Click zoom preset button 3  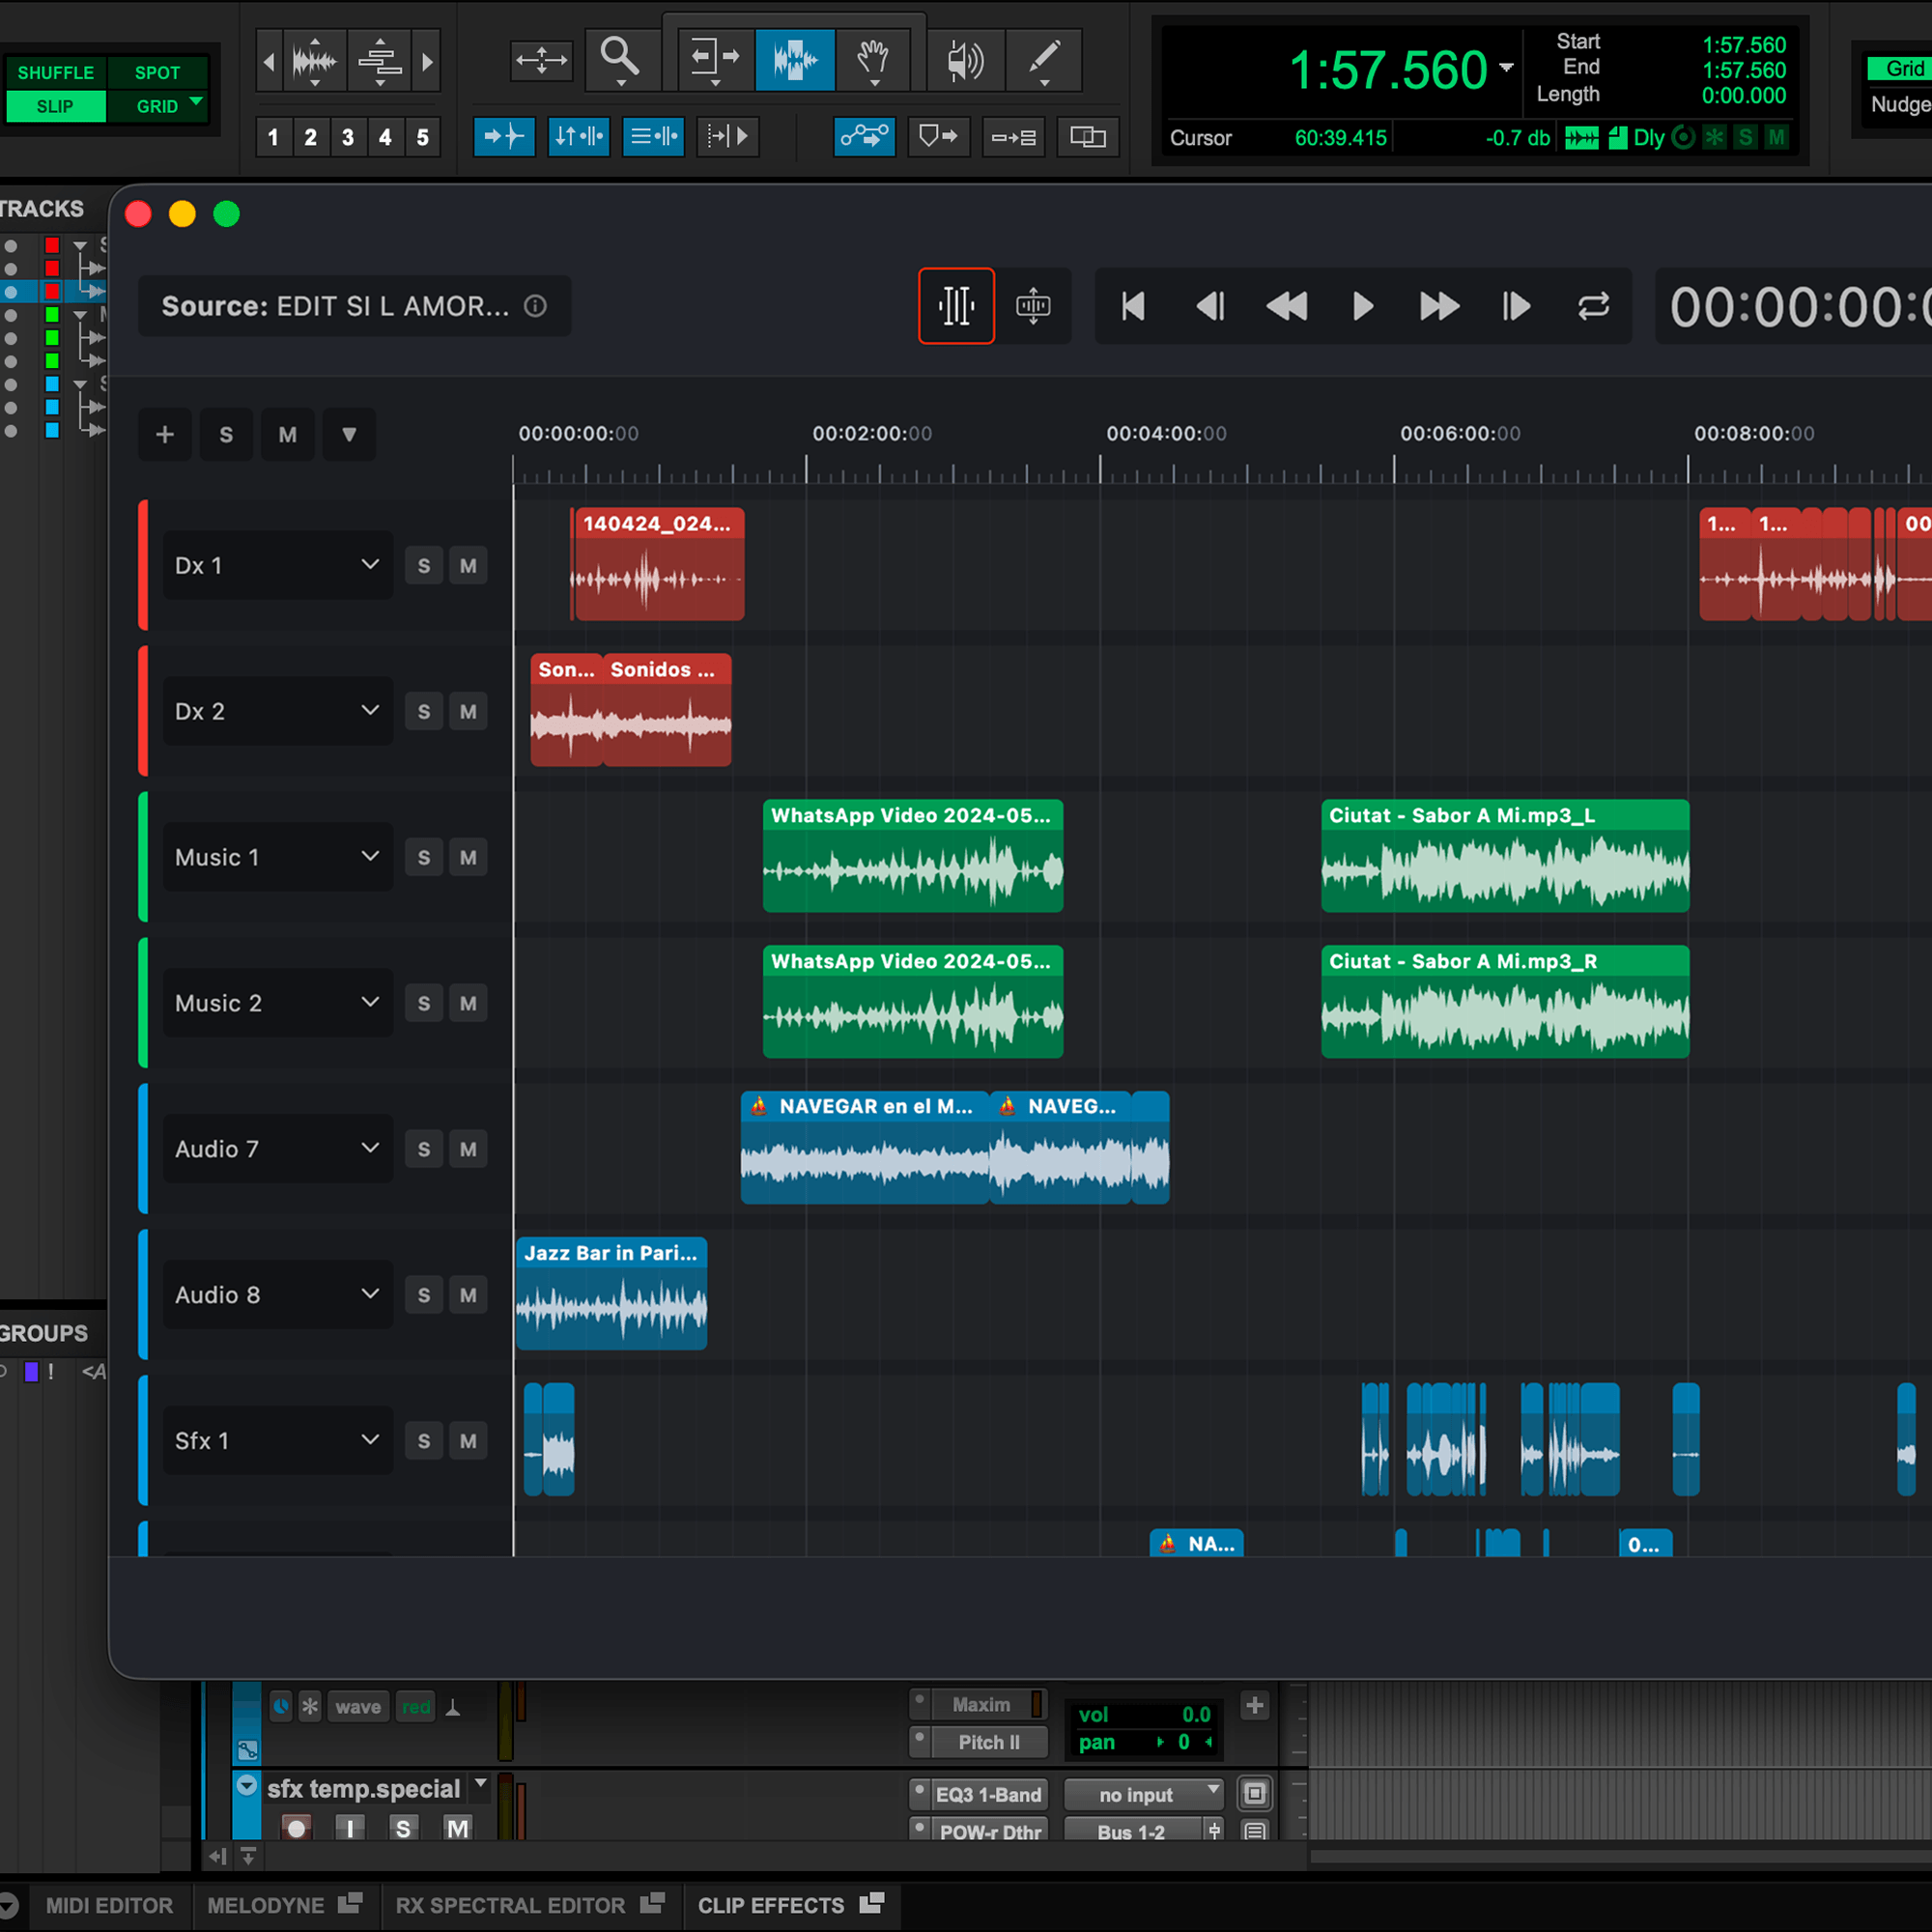click(347, 137)
